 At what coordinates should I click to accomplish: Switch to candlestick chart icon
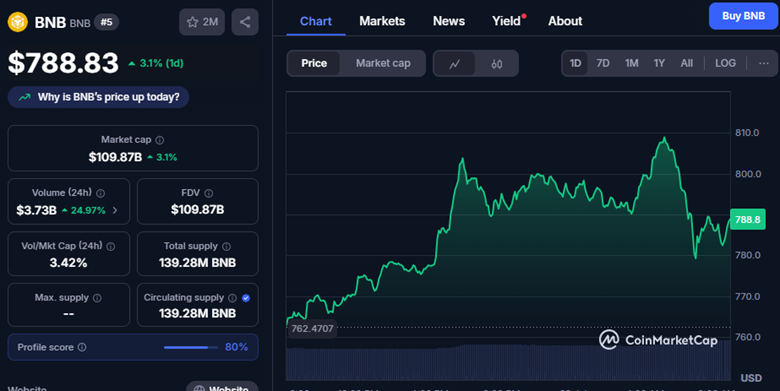point(496,64)
